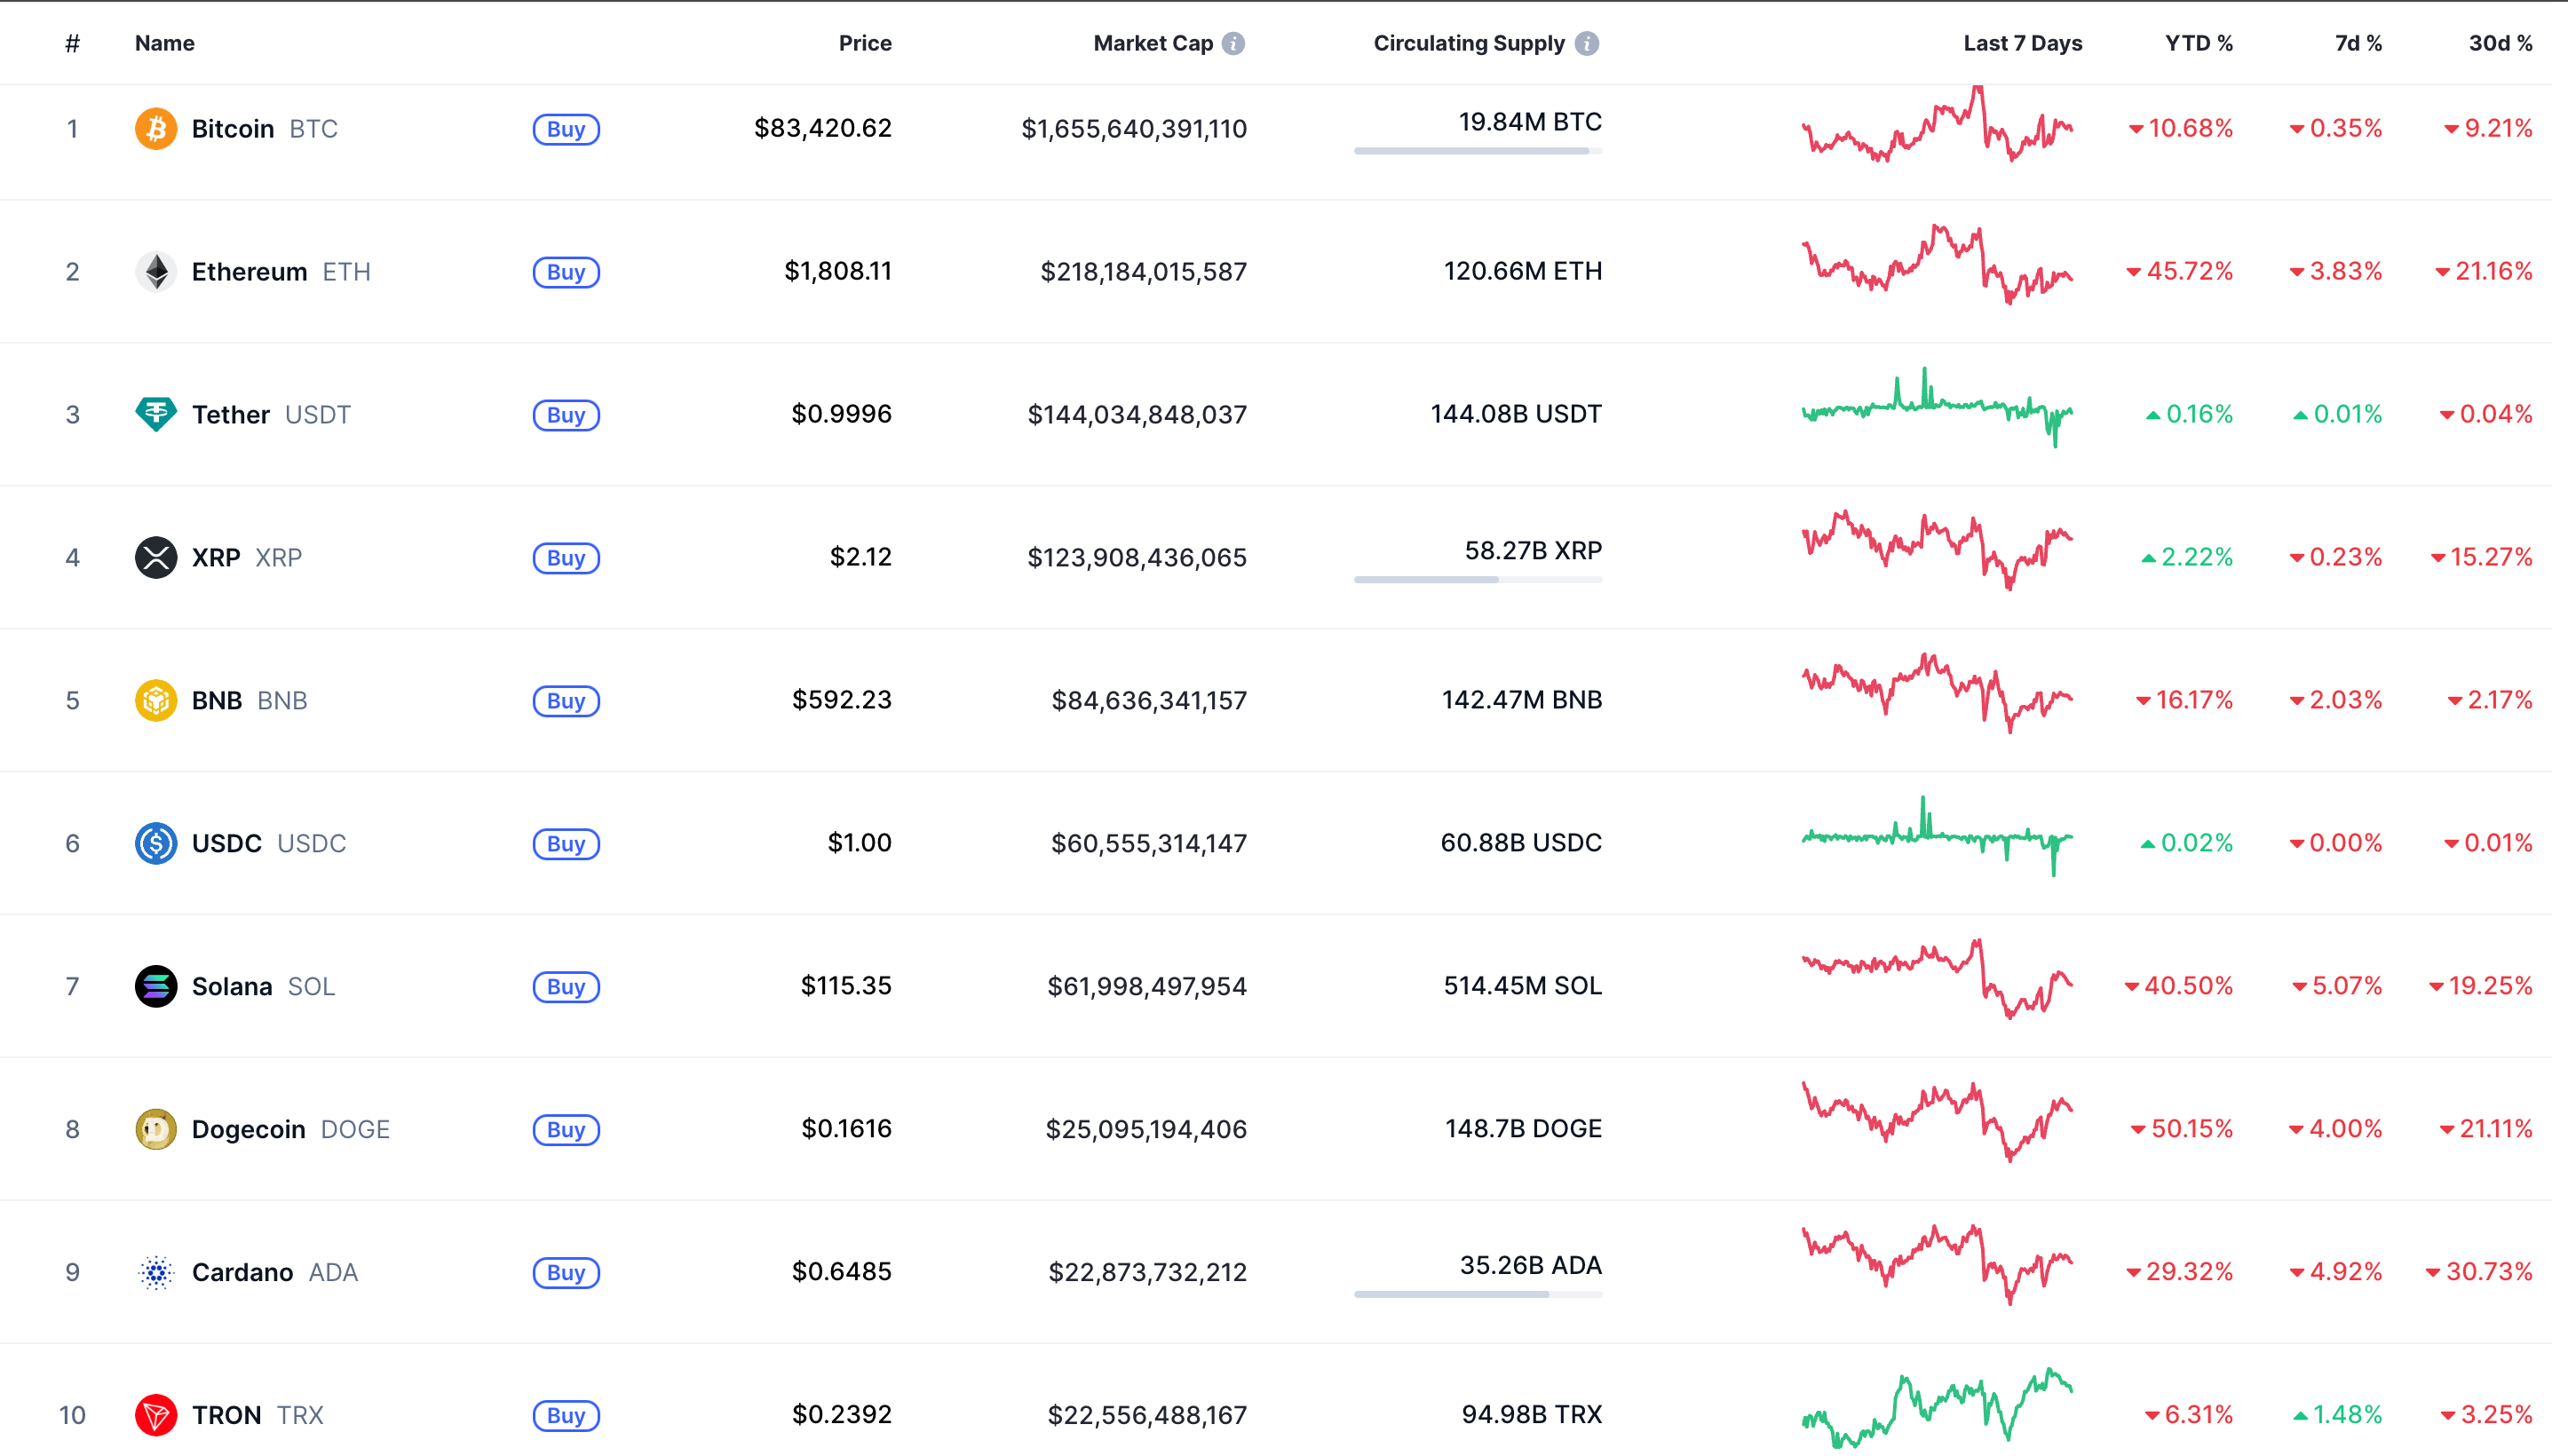Open the Dogecoin DOGE name link

tap(291, 1130)
